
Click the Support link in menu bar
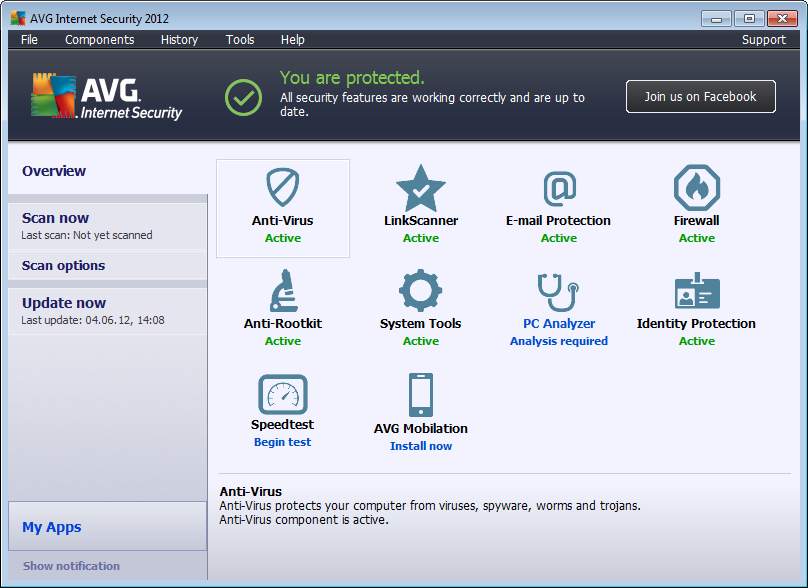[x=763, y=40]
